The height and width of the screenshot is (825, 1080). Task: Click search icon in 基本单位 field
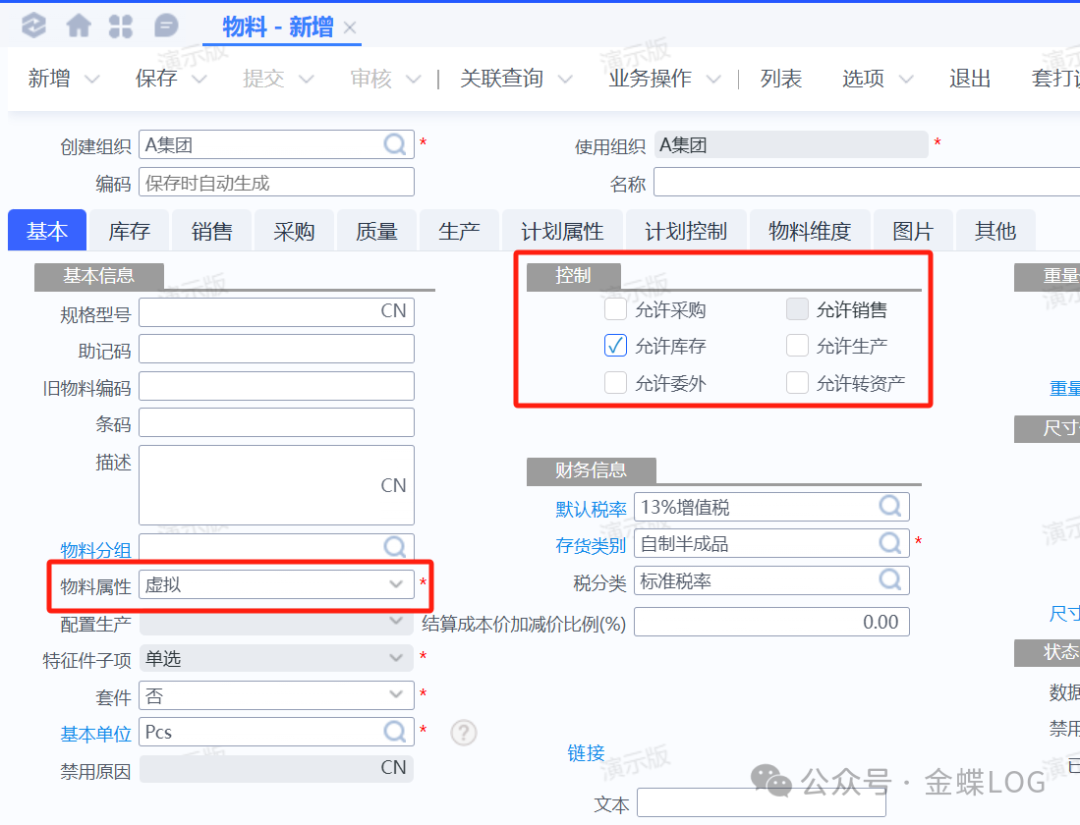pyautogui.click(x=396, y=731)
